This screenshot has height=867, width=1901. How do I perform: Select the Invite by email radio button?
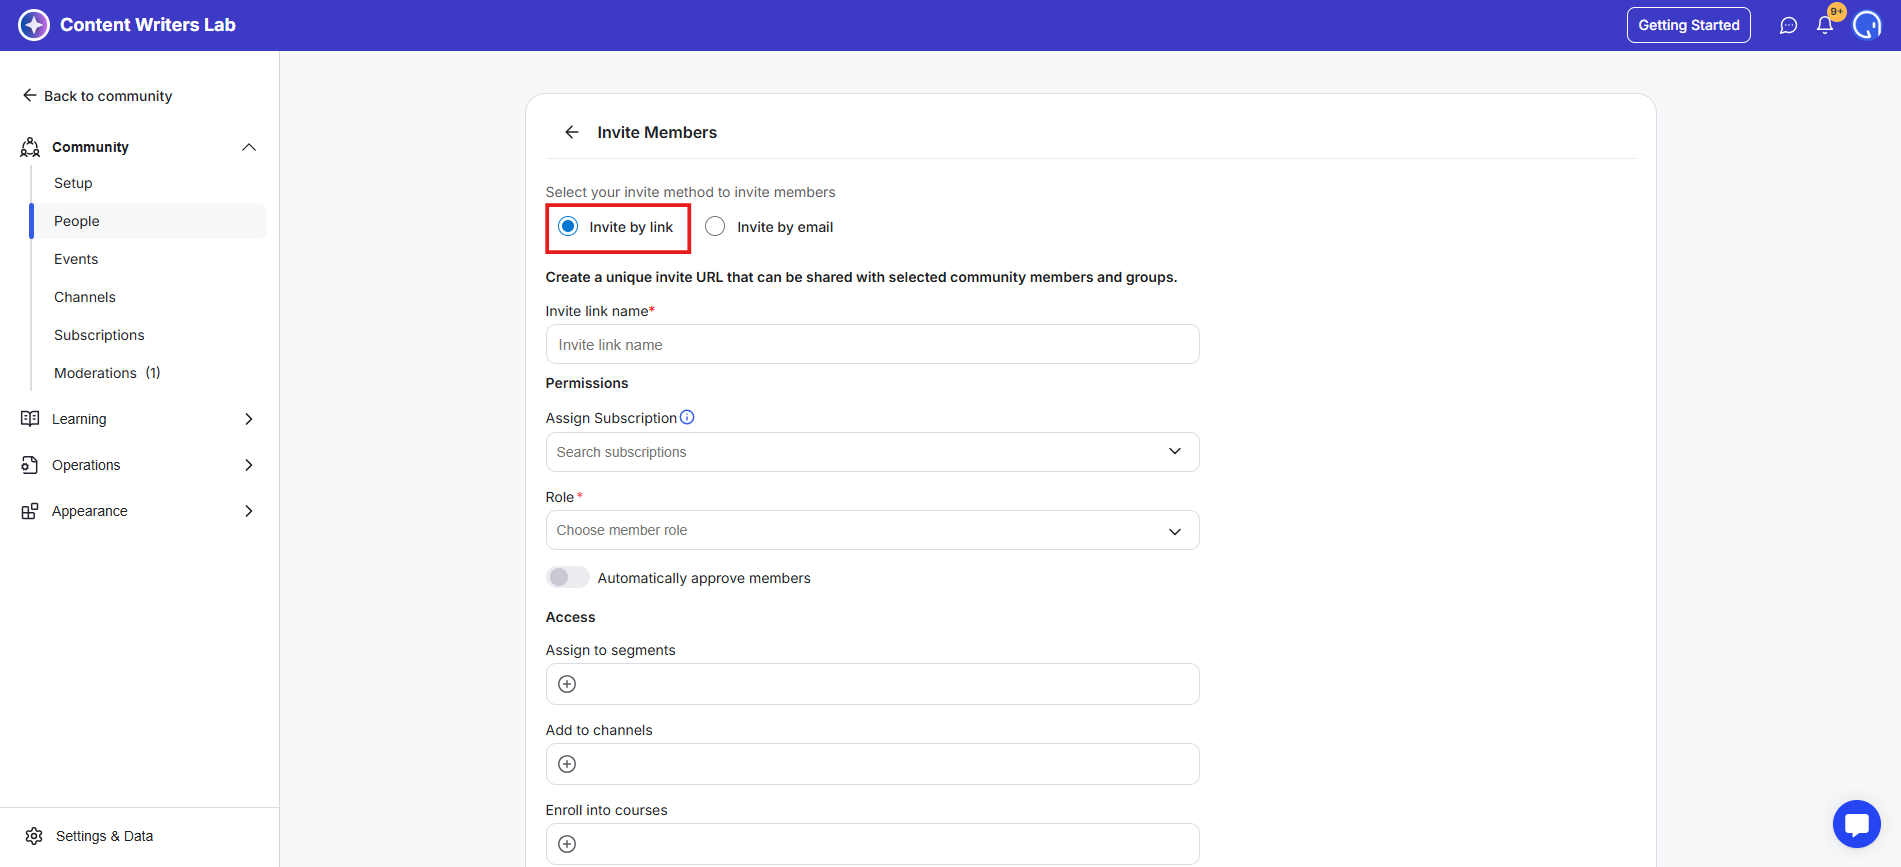(715, 227)
